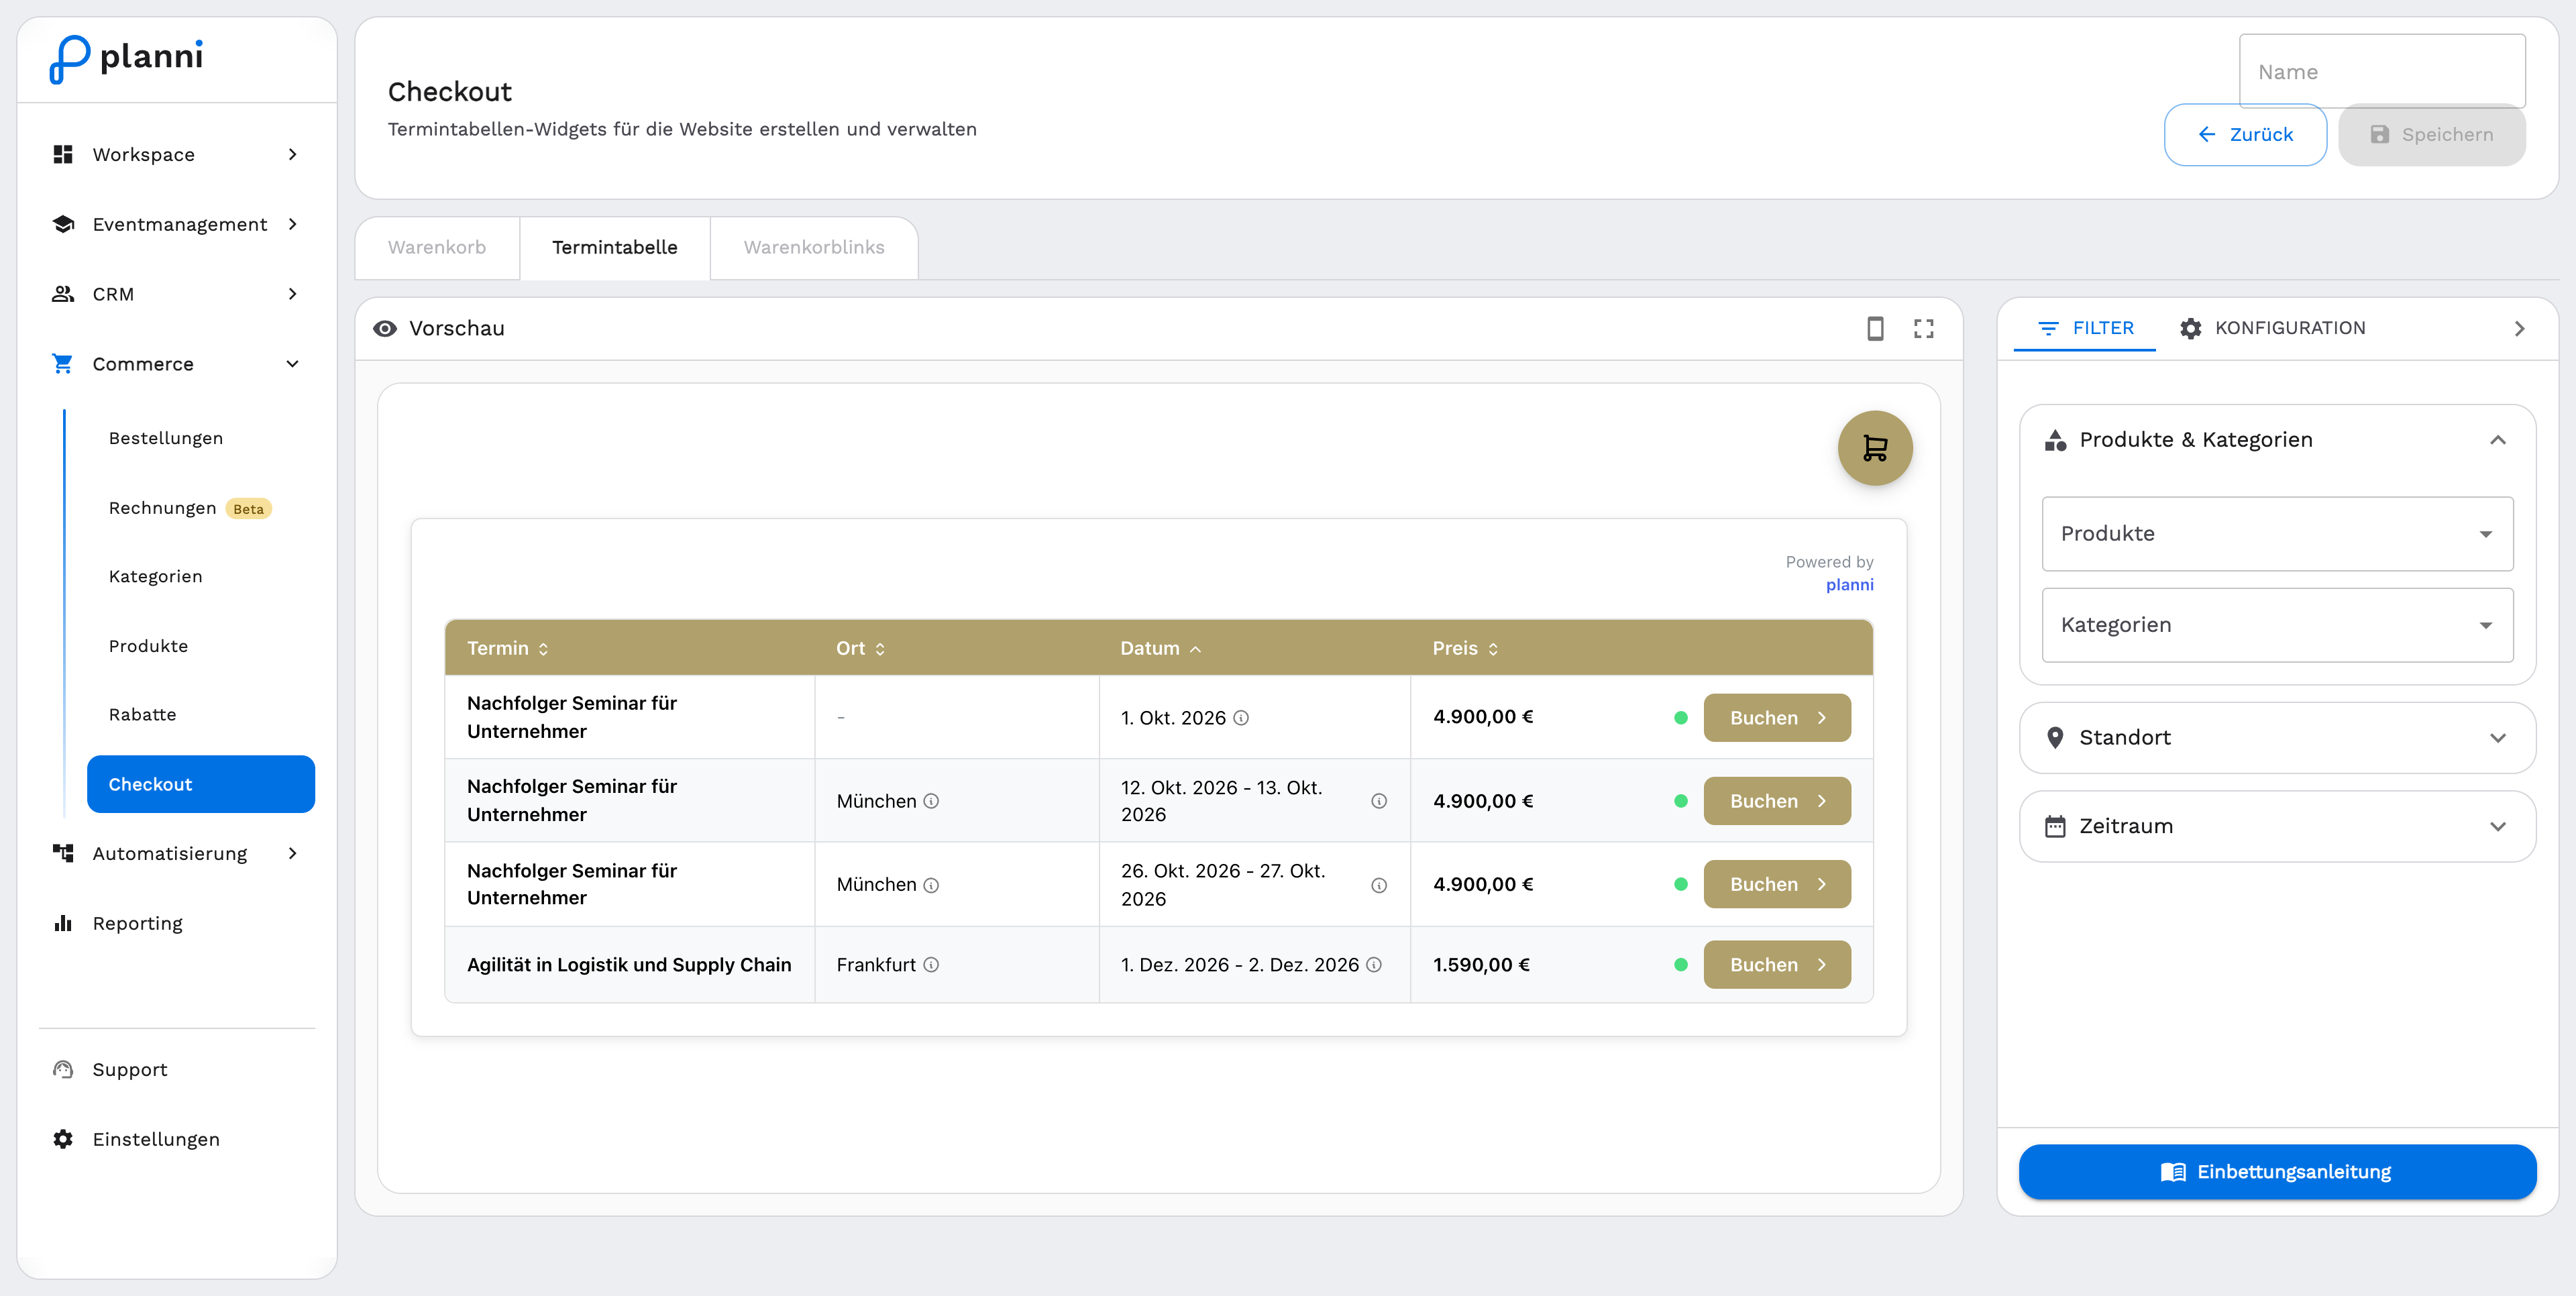
Task: Expand the Zeitraum filter section
Action: click(x=2277, y=826)
